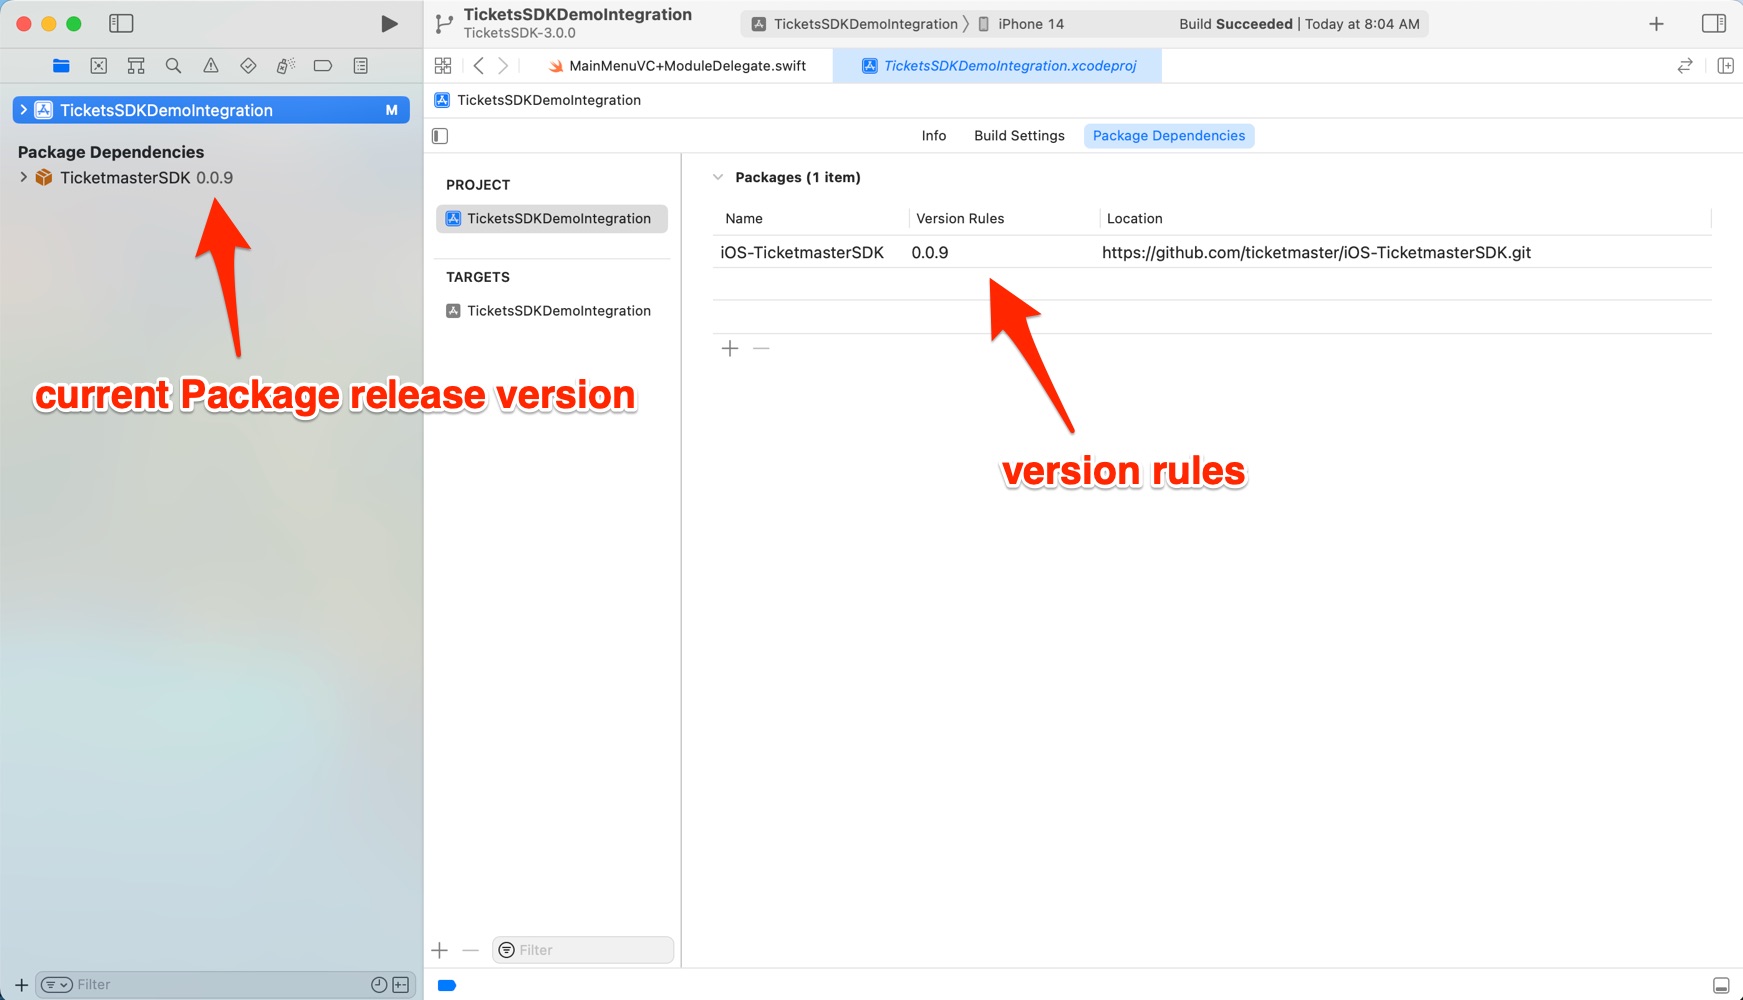Add a file using navigator plus button

(21, 985)
